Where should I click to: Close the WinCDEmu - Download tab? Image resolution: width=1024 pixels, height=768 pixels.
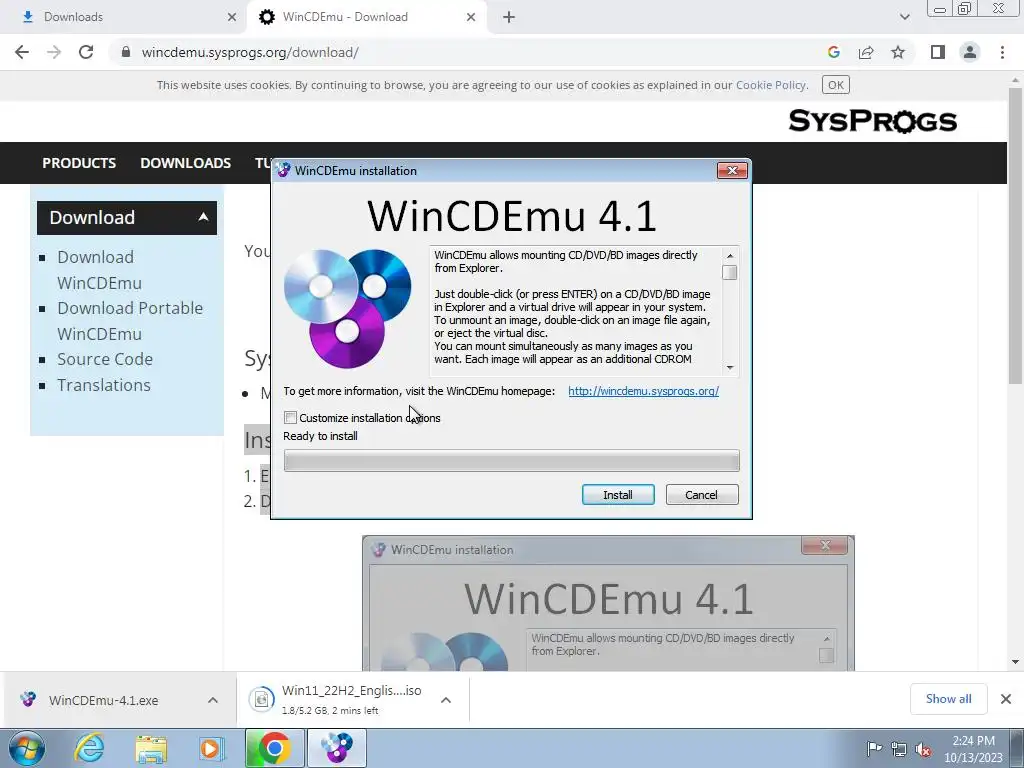(471, 17)
